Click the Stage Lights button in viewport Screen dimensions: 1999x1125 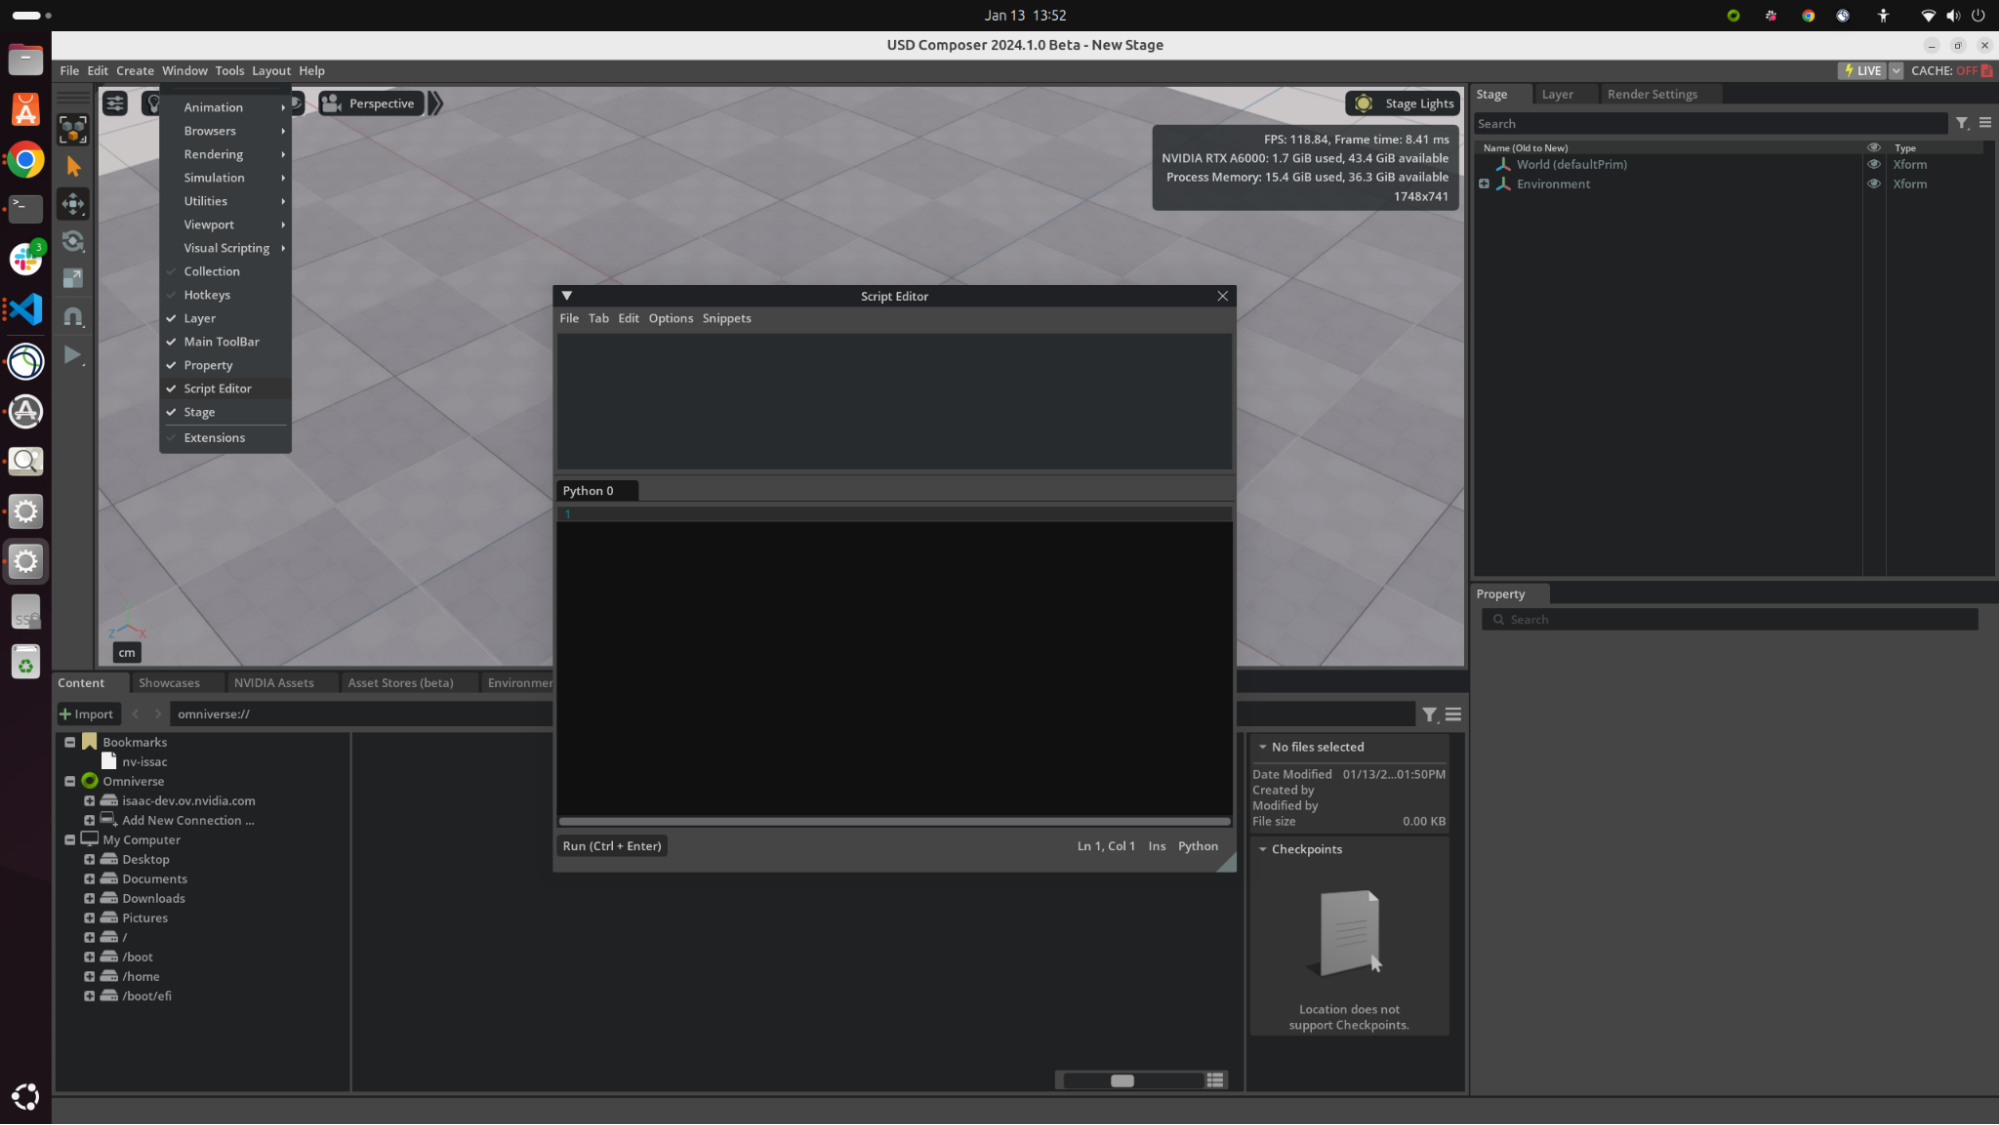point(1402,103)
